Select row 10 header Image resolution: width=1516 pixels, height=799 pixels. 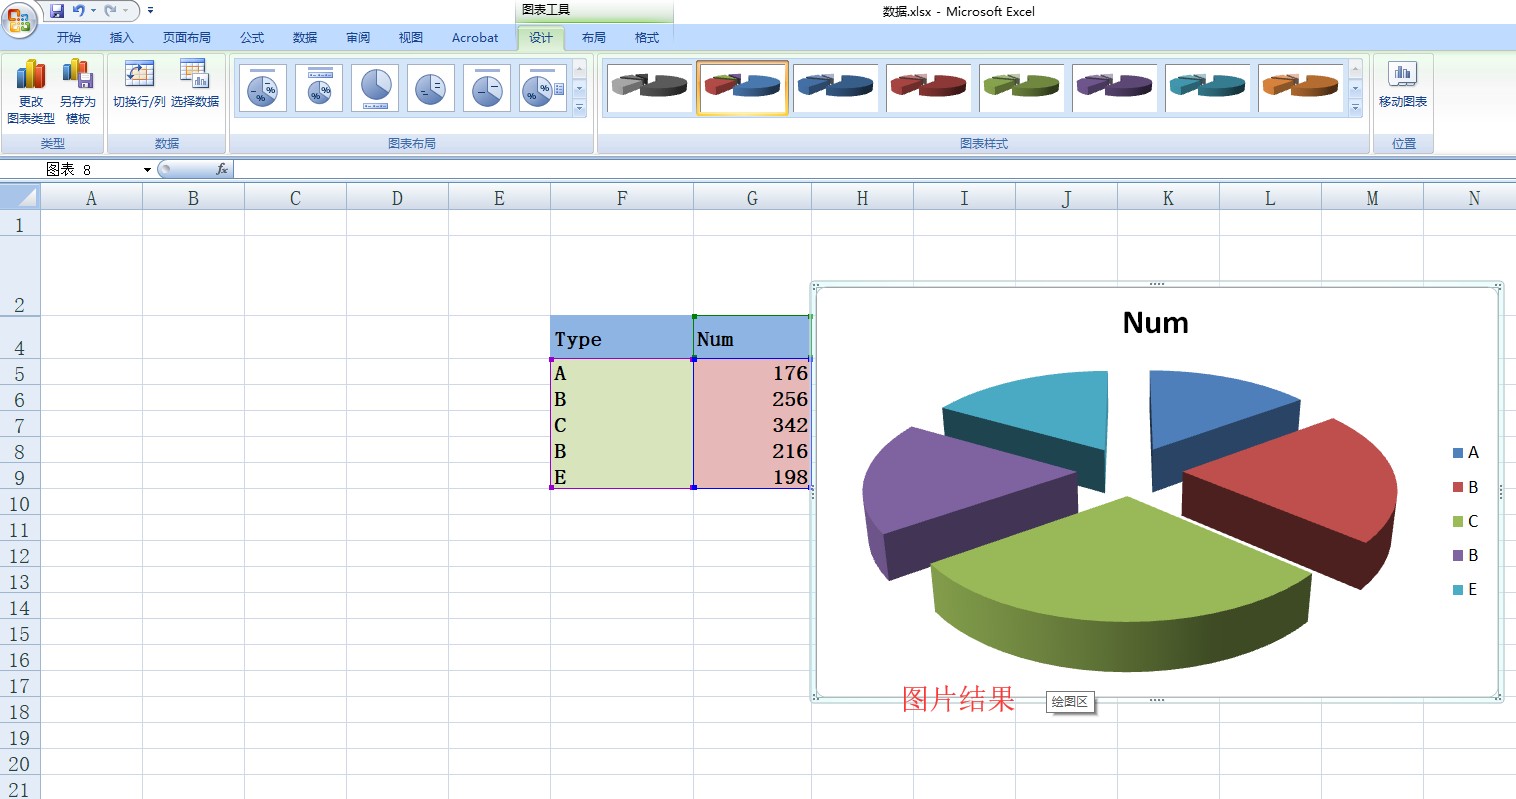pos(19,504)
